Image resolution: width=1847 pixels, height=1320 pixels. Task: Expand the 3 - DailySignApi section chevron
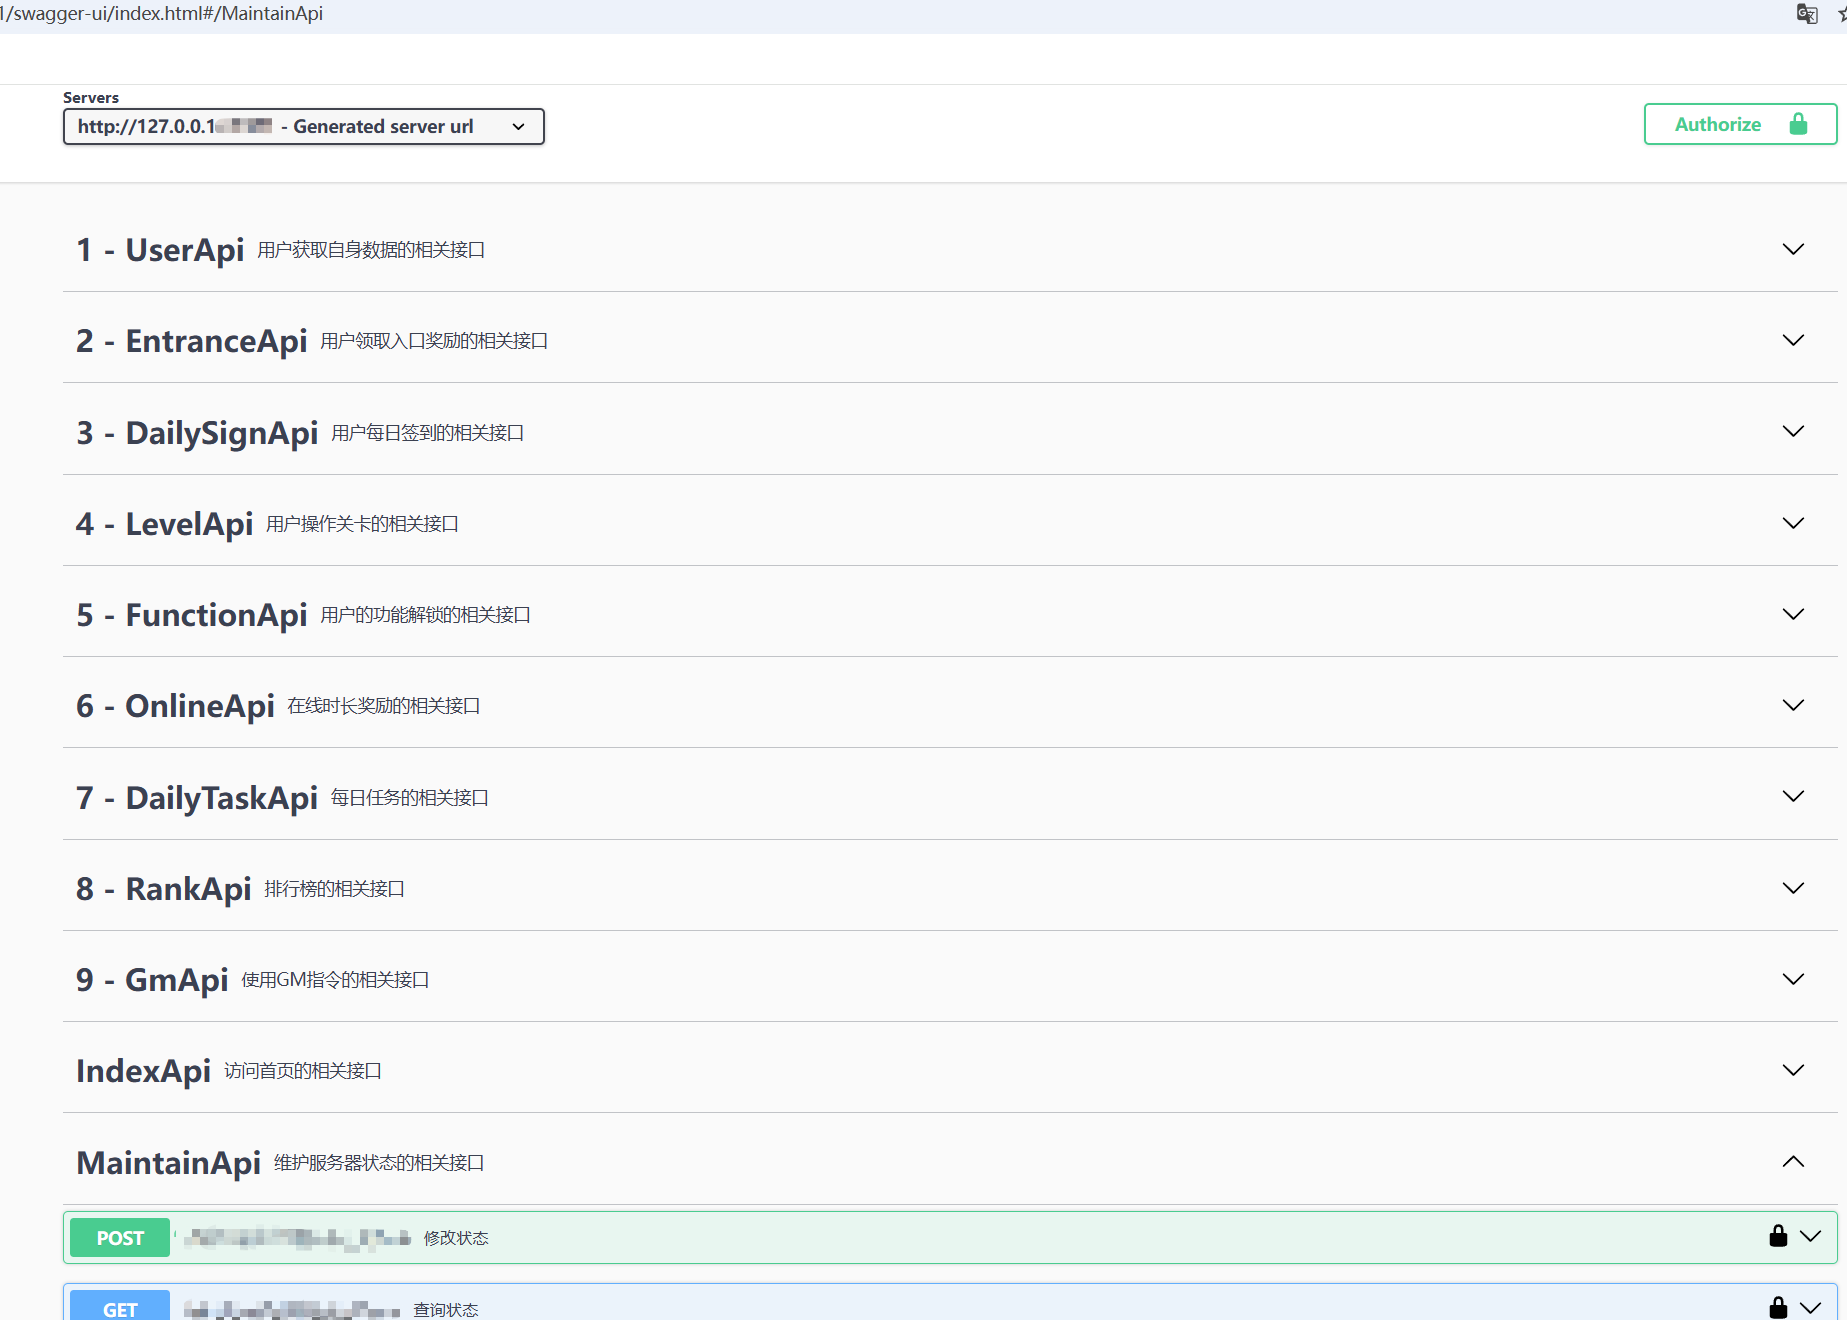(1793, 431)
